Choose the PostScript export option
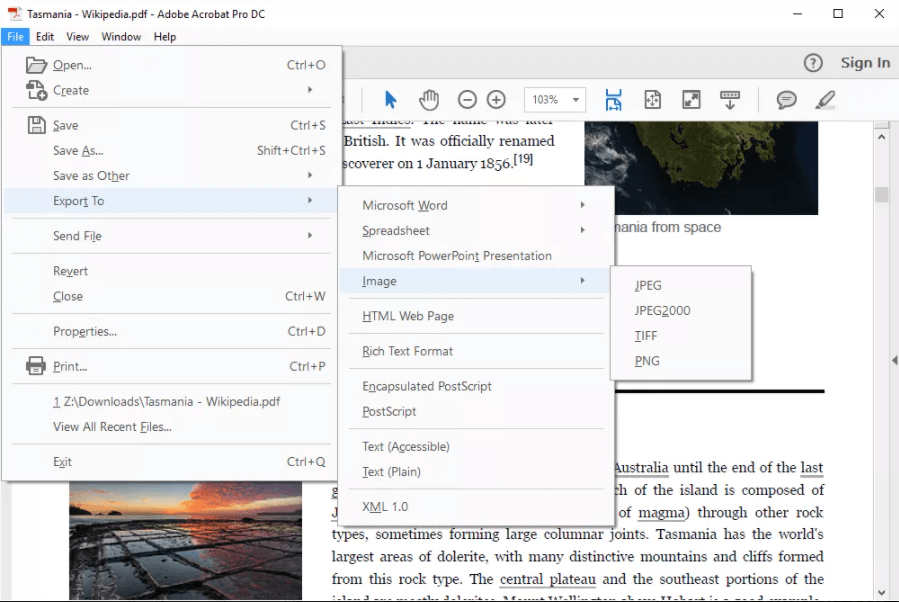The width and height of the screenshot is (899, 602). (x=475, y=411)
